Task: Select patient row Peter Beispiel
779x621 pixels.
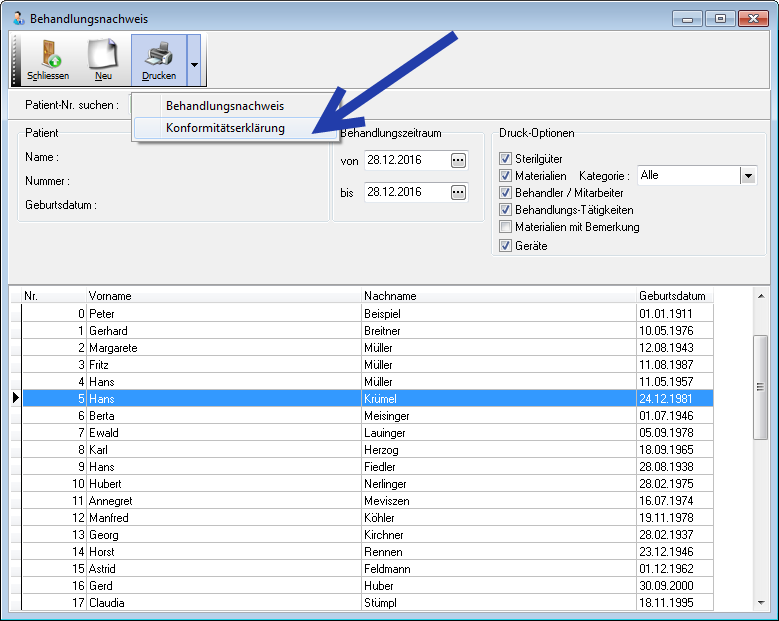Action: [368, 313]
